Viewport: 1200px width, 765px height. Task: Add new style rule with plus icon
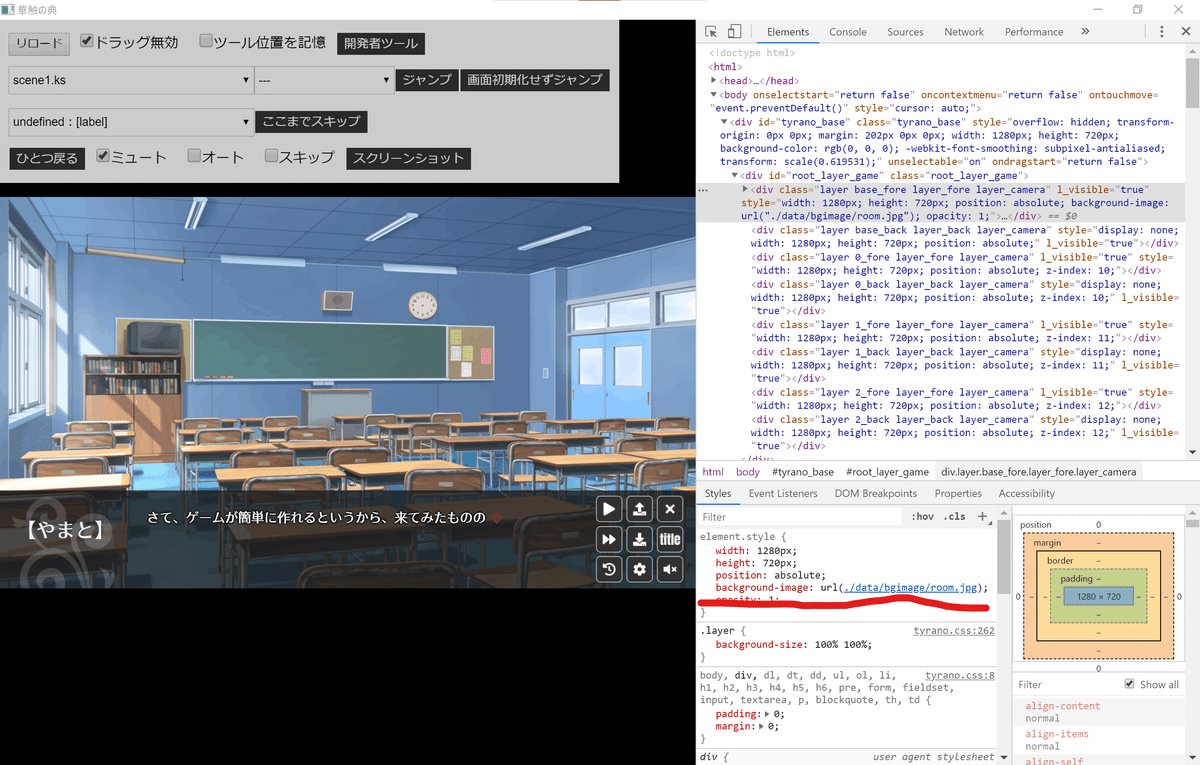983,517
